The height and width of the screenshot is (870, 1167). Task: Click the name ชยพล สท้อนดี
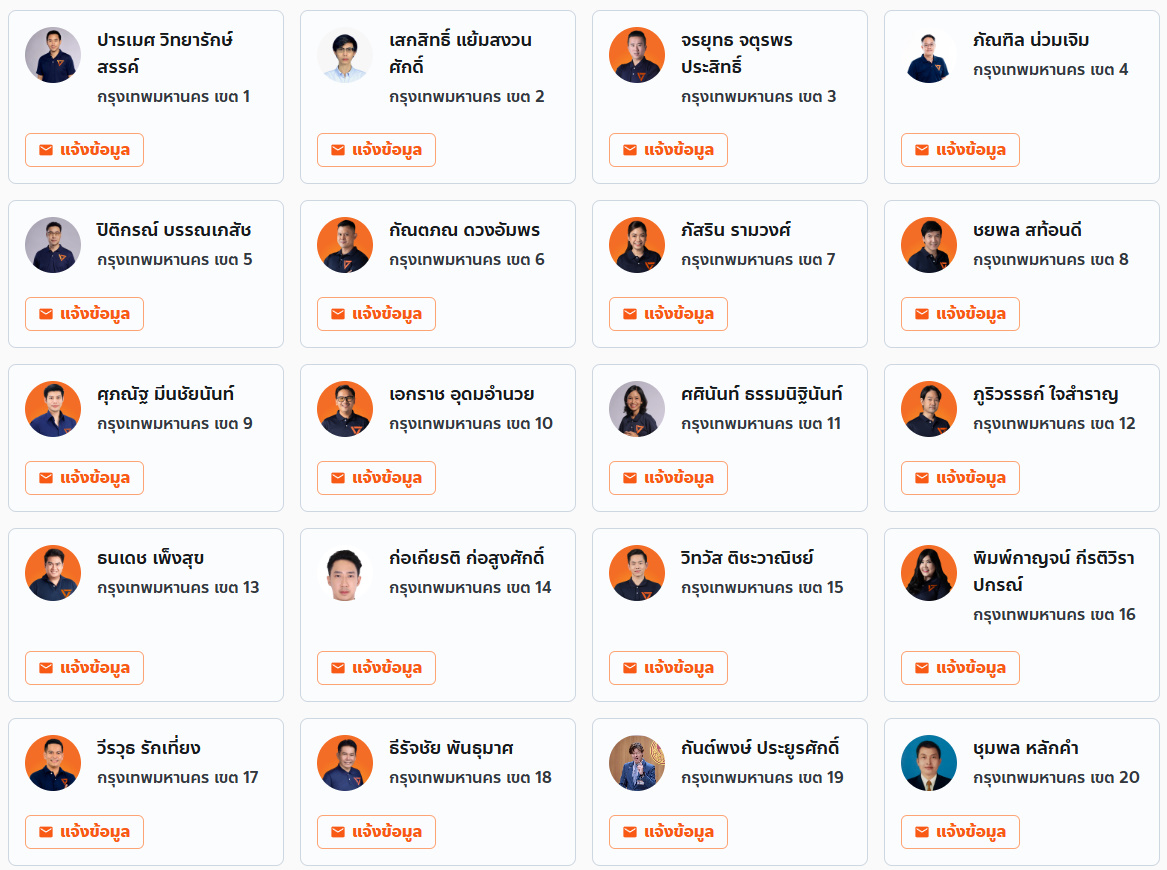point(1027,230)
